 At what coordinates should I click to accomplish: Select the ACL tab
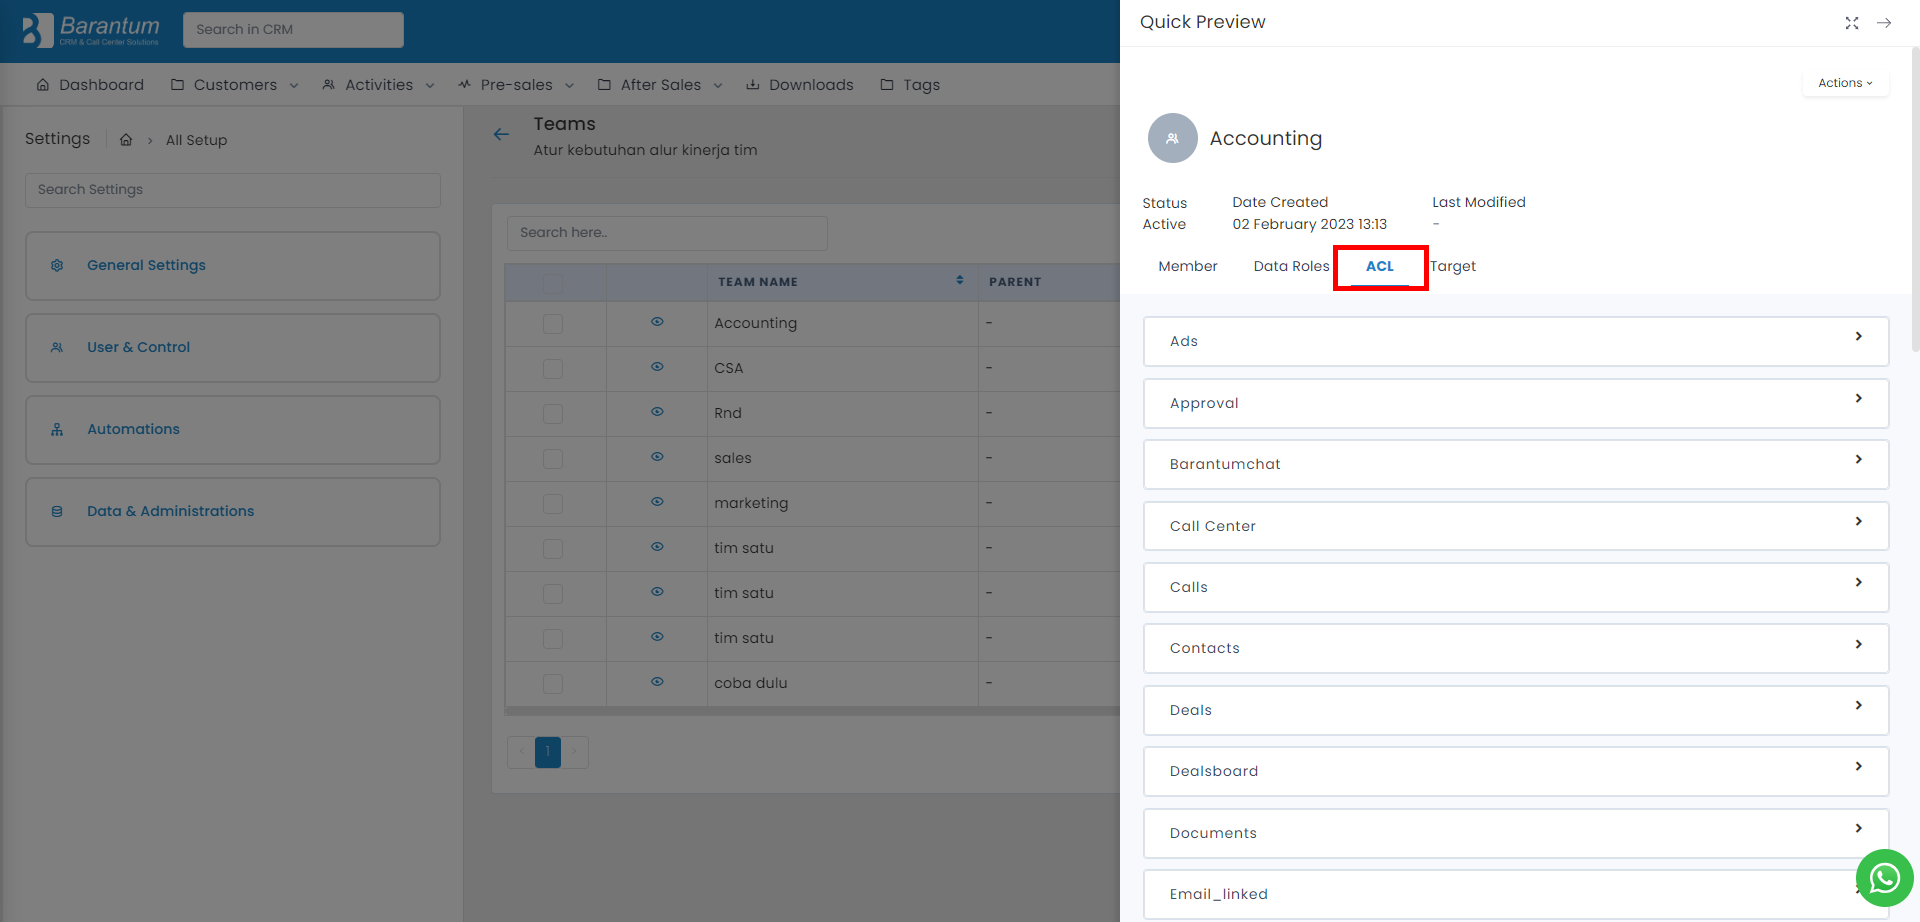click(x=1380, y=266)
